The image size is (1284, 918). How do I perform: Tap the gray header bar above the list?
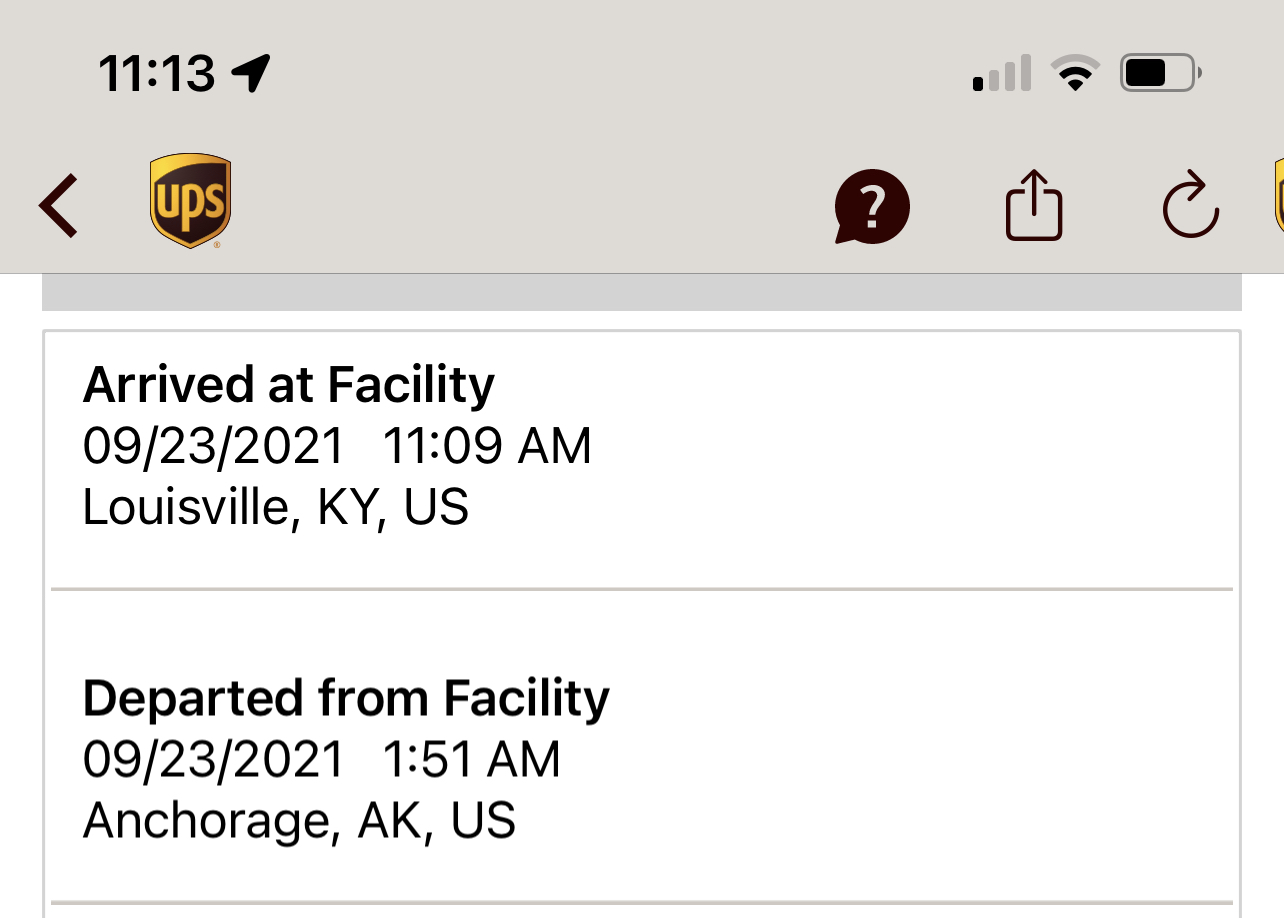point(641,292)
